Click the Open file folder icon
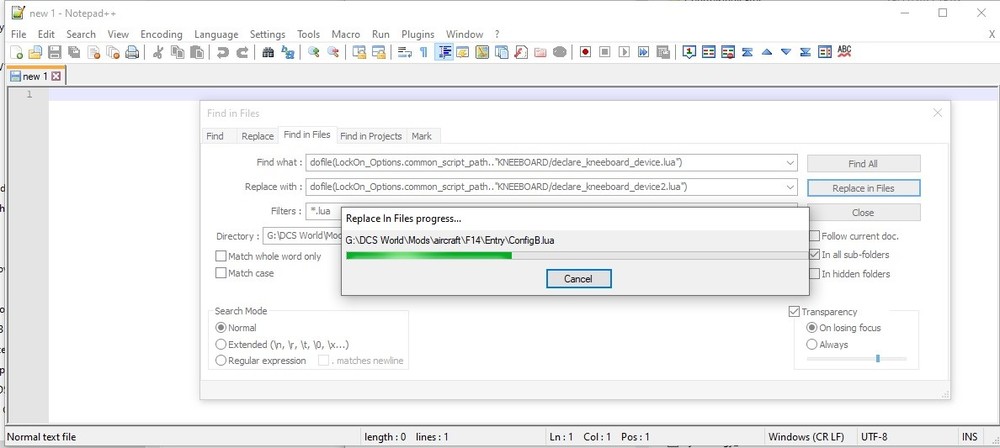The height and width of the screenshot is (448, 1000). coord(36,52)
